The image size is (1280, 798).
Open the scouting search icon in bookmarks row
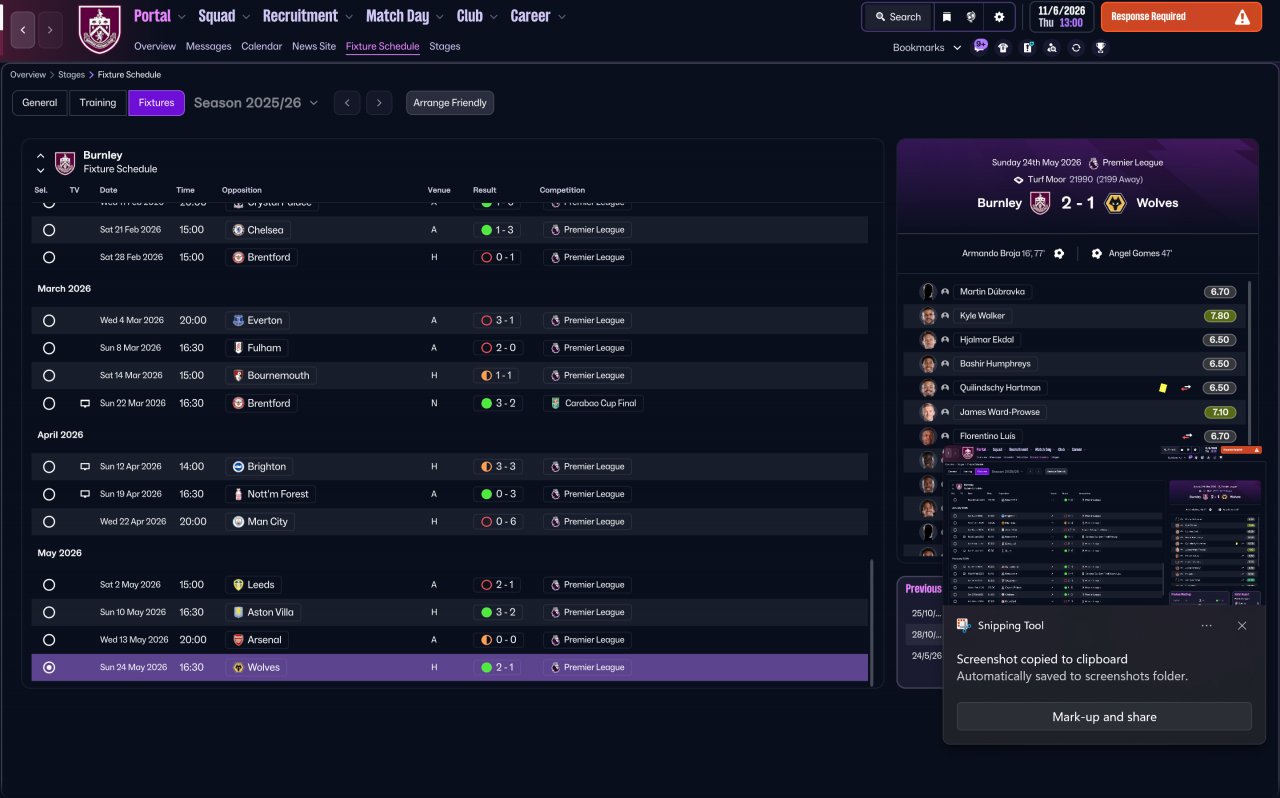1052,47
